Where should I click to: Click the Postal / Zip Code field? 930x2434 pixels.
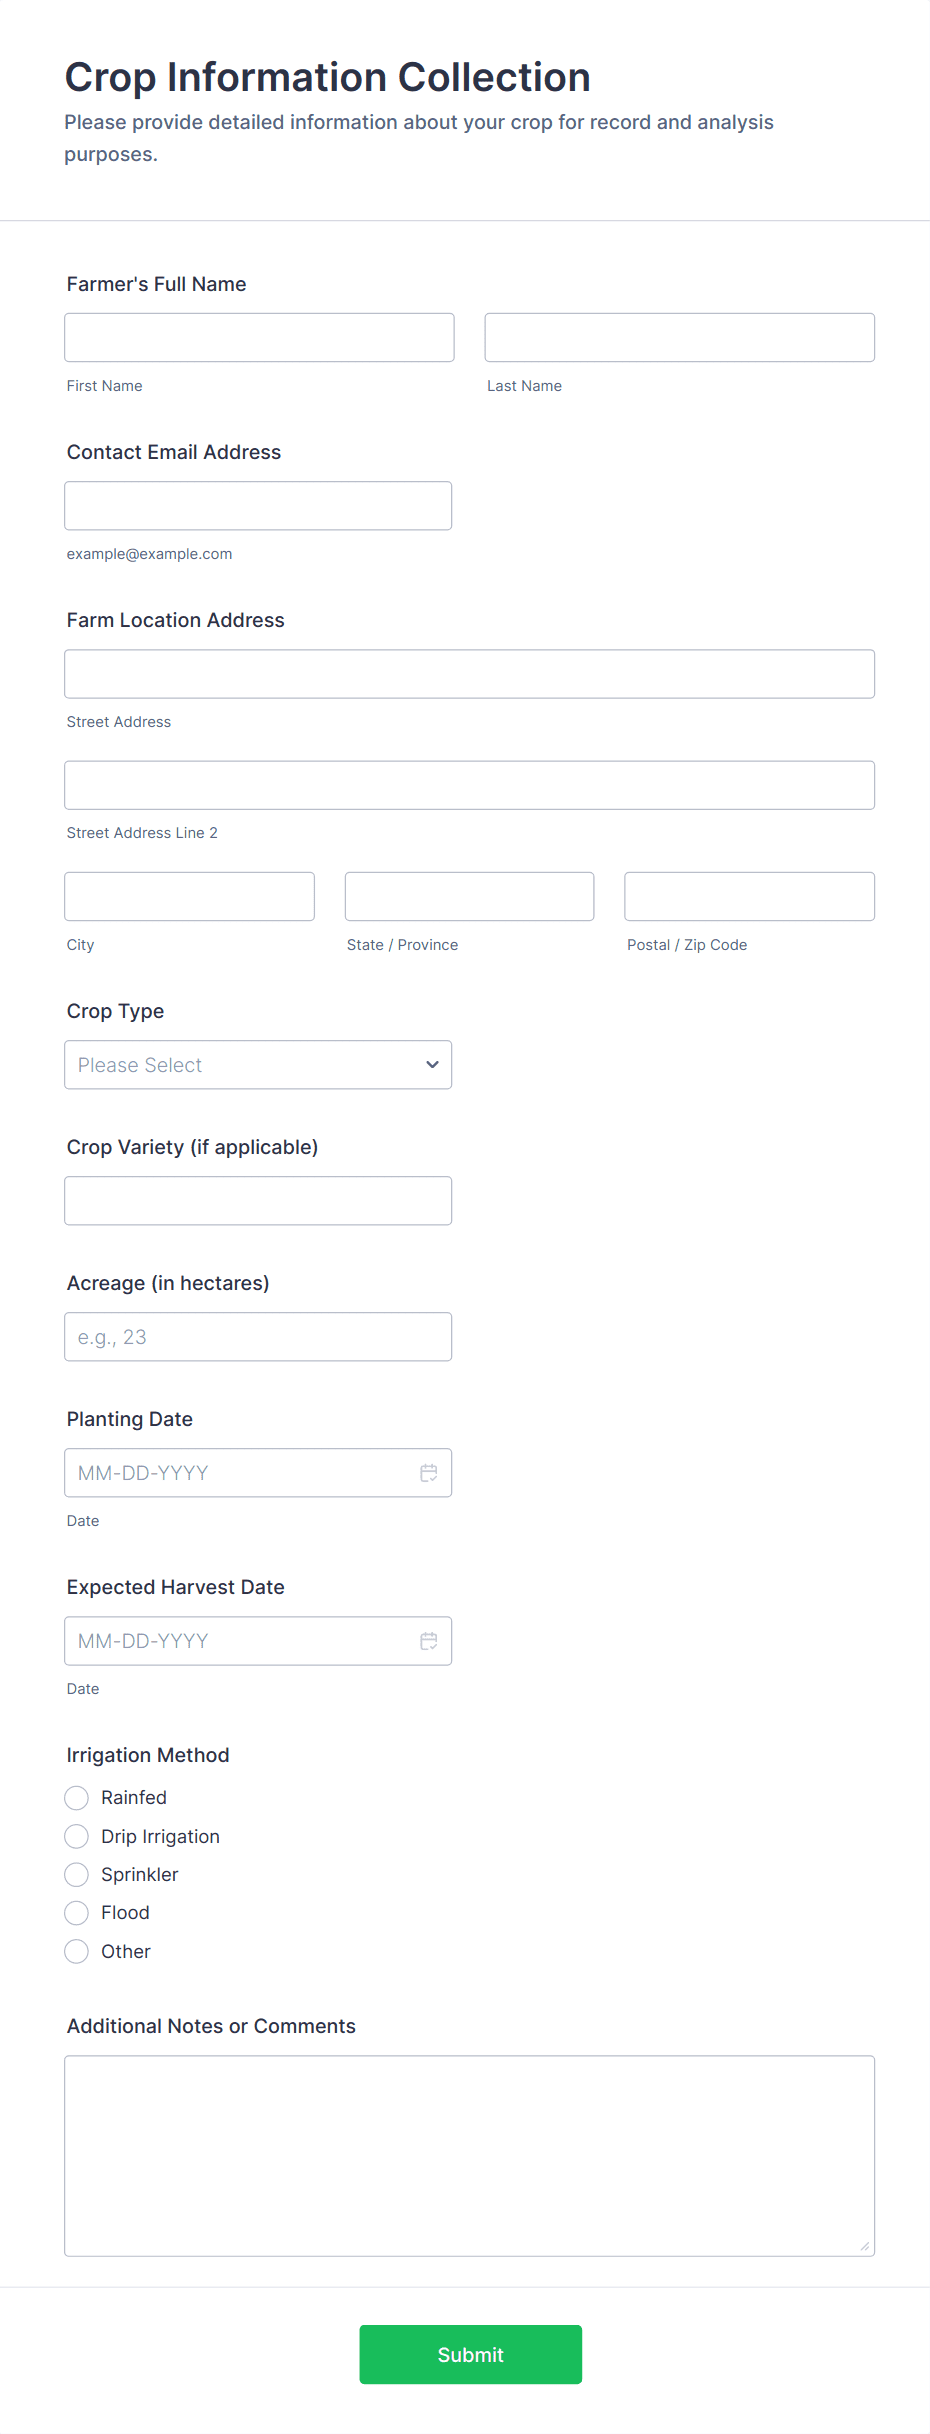coord(748,896)
